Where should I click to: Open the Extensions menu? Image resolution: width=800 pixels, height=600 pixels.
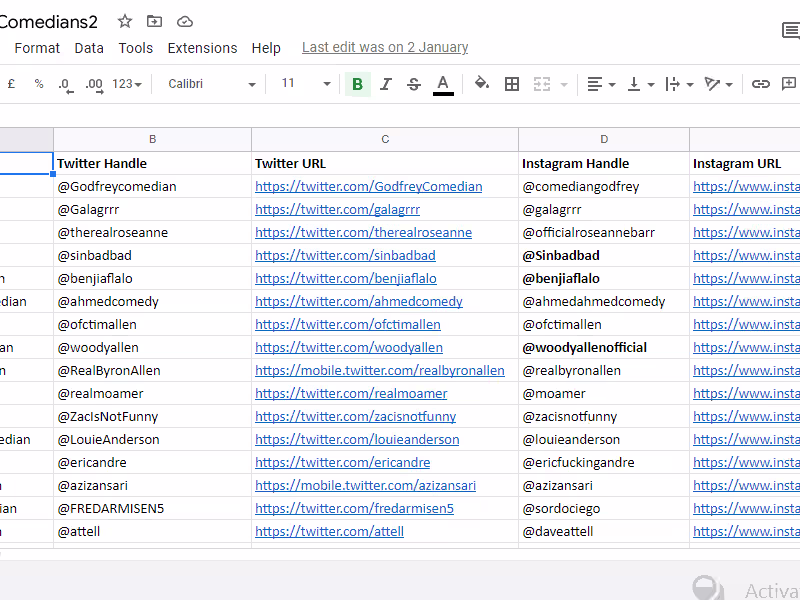202,47
